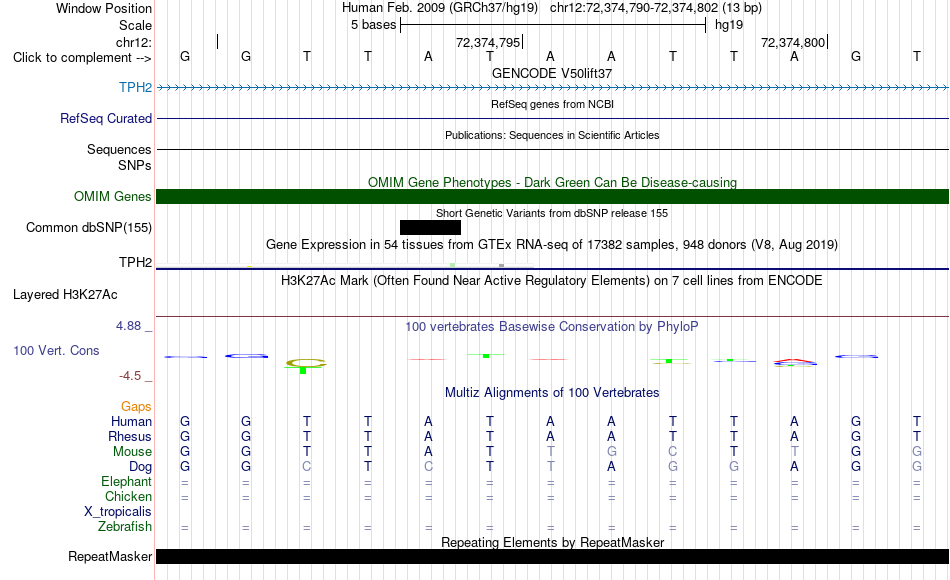950x580 pixels.
Task: Click the orange Gaps label
Action: 136,406
